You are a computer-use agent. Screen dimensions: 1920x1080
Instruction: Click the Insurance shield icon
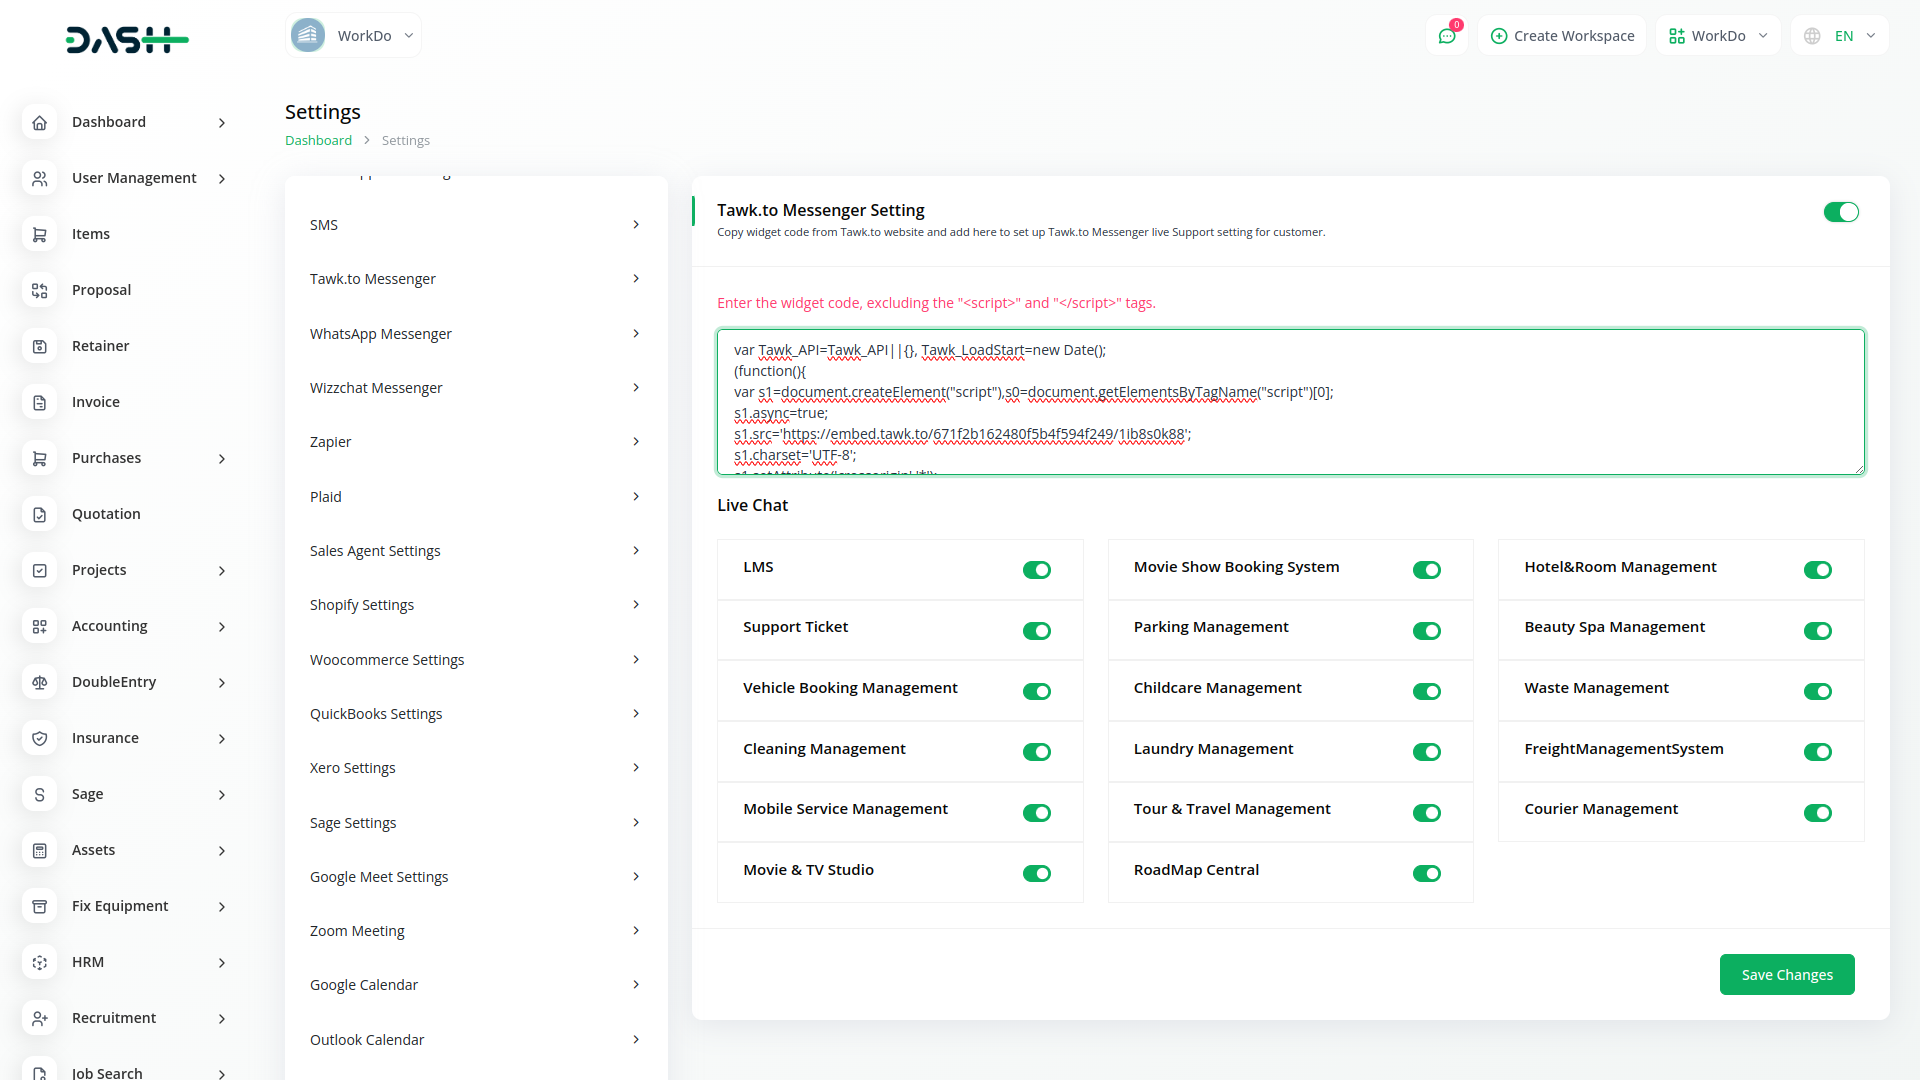click(39, 738)
